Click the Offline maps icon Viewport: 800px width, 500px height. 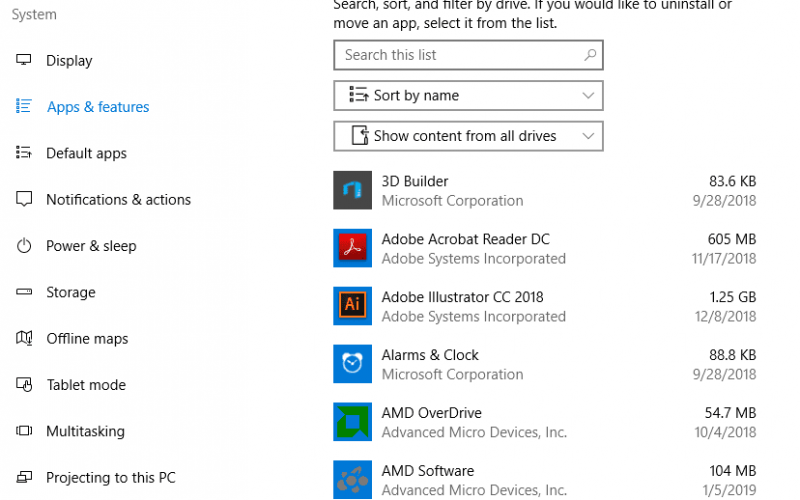coord(24,338)
